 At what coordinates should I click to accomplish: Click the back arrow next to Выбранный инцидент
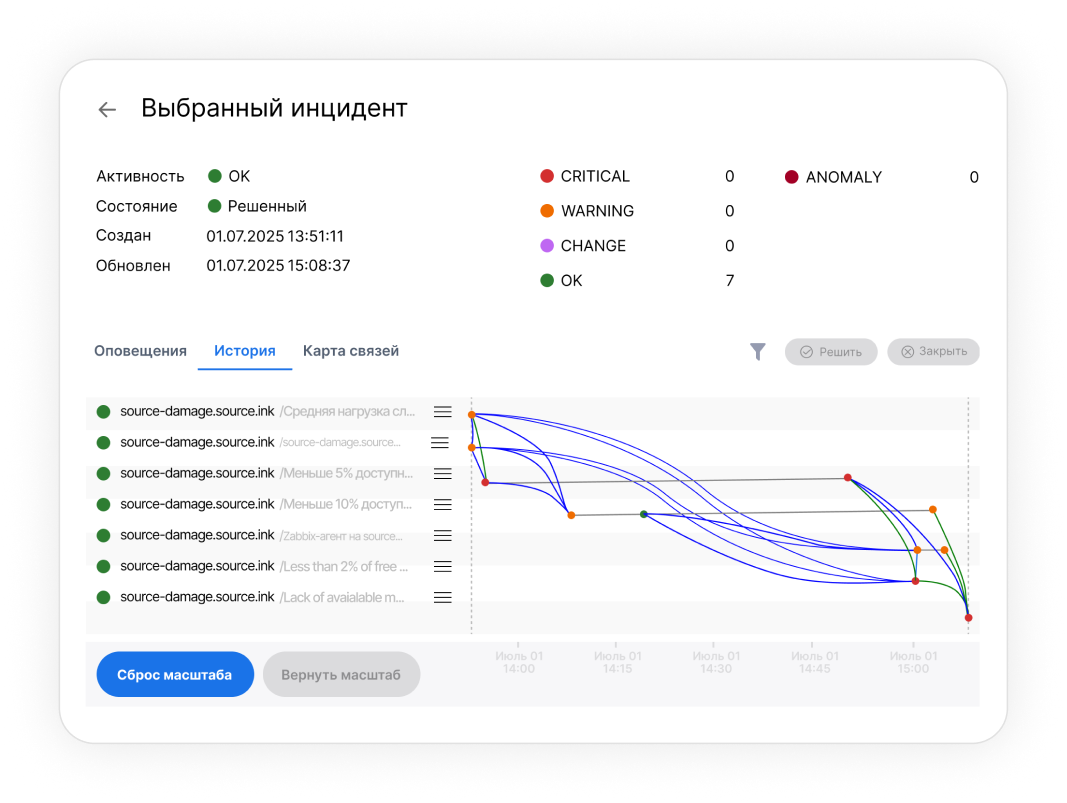tap(107, 110)
